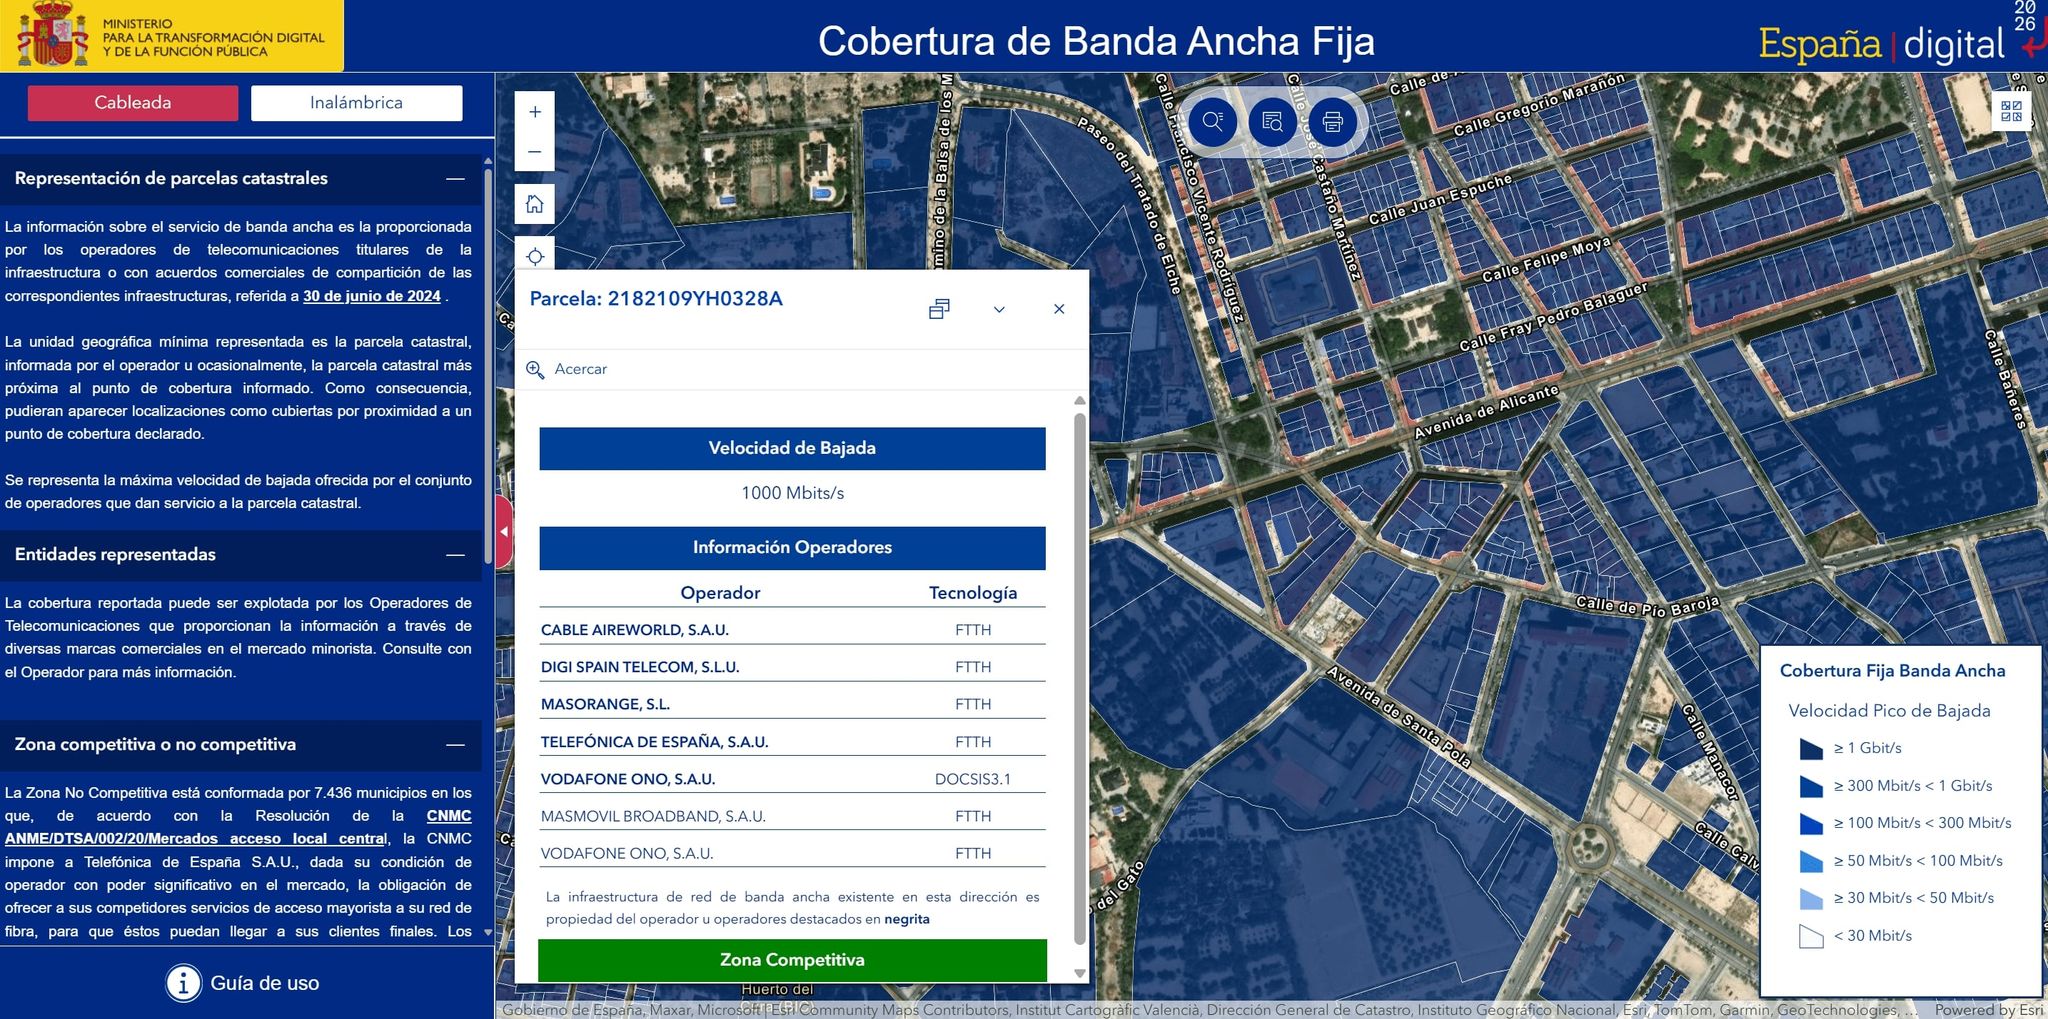Viewport: 2048px width, 1019px height.
Task: Click the DOCSIS3.1 technology cell
Action: [x=973, y=779]
